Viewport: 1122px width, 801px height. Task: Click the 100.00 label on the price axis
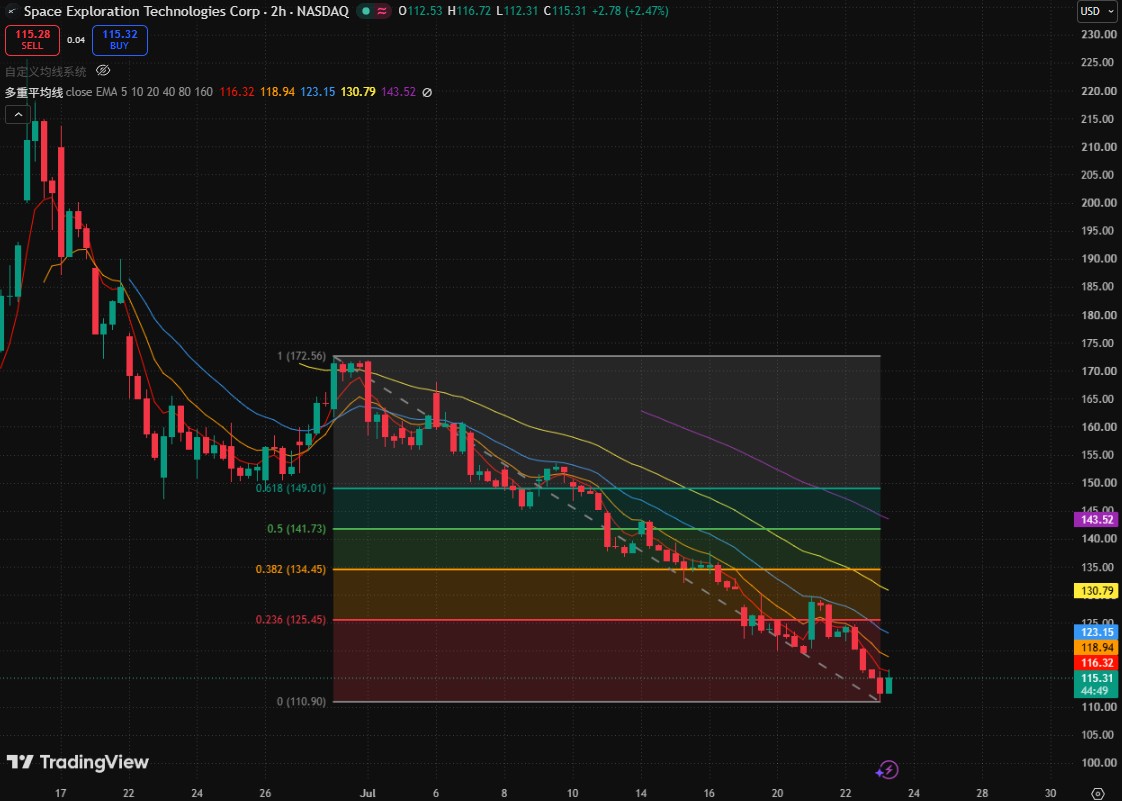pos(1099,763)
